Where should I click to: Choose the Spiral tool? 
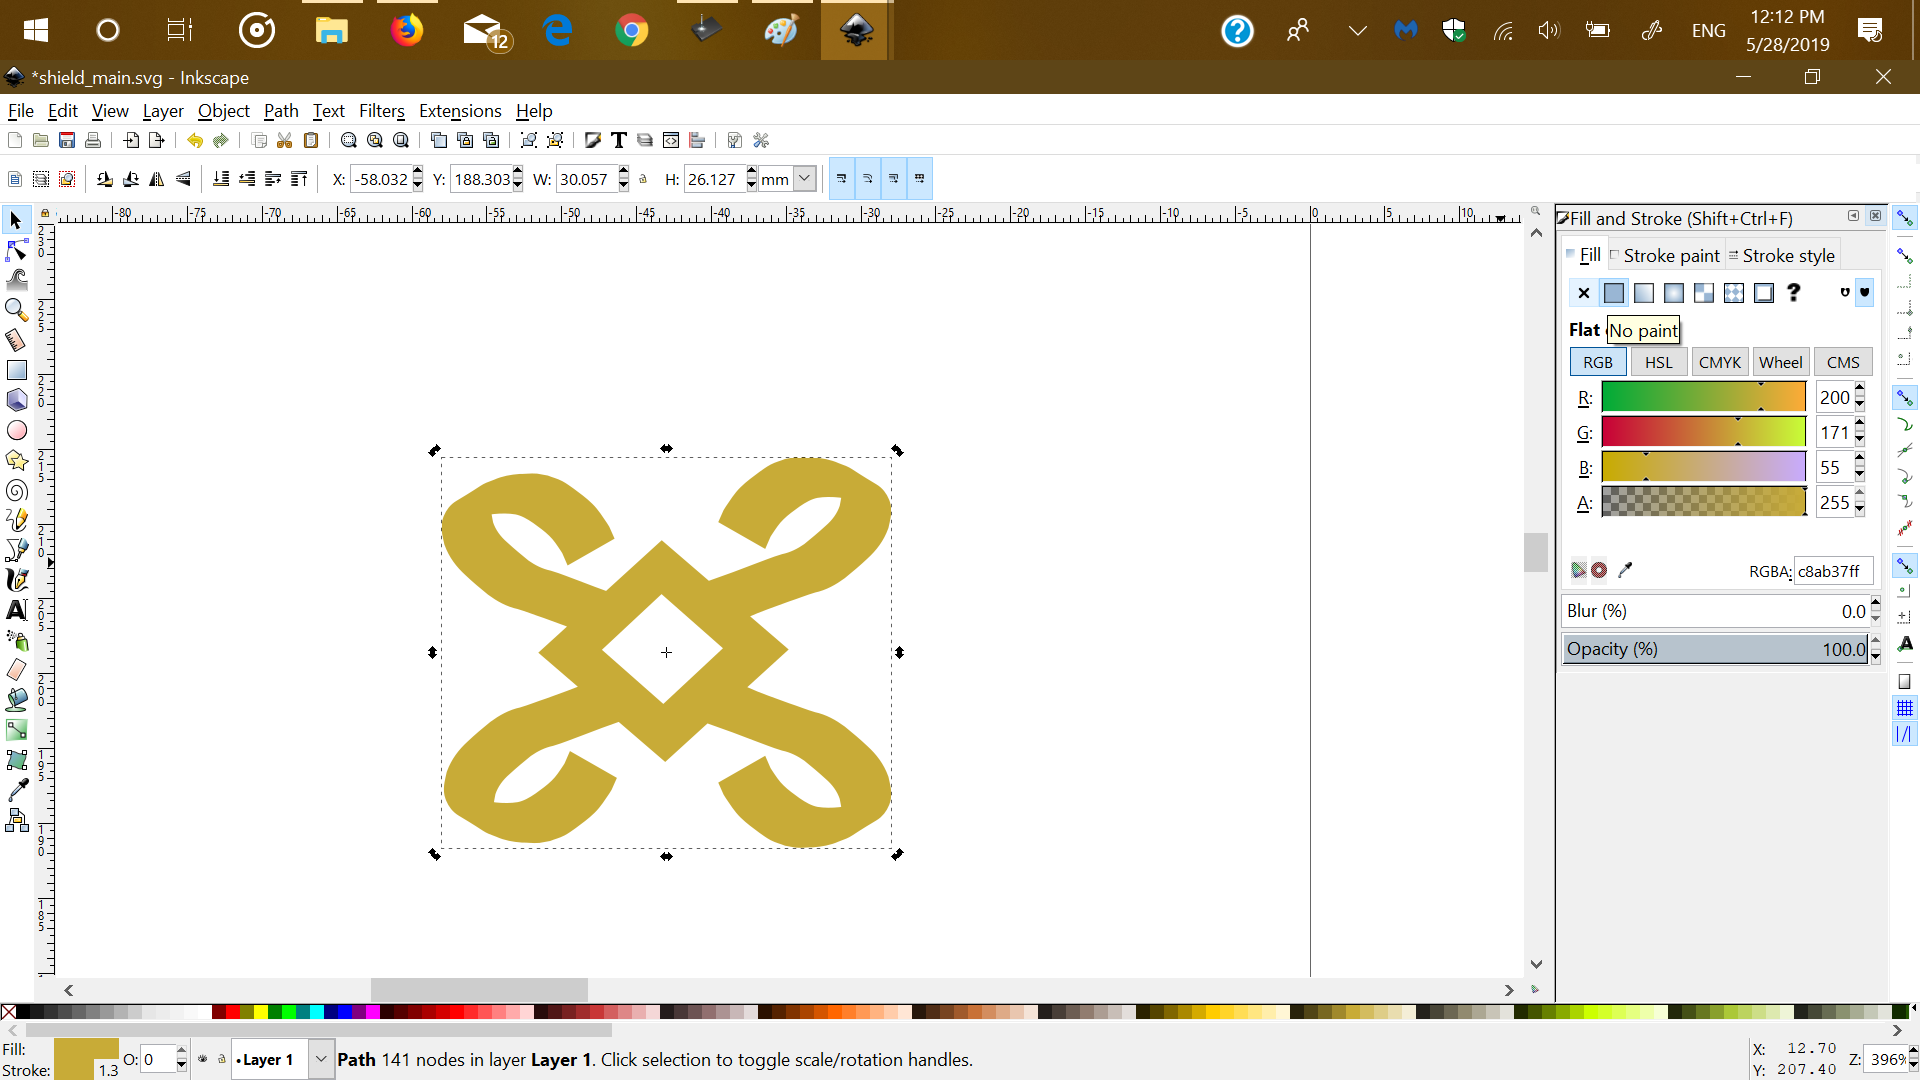pos(17,490)
